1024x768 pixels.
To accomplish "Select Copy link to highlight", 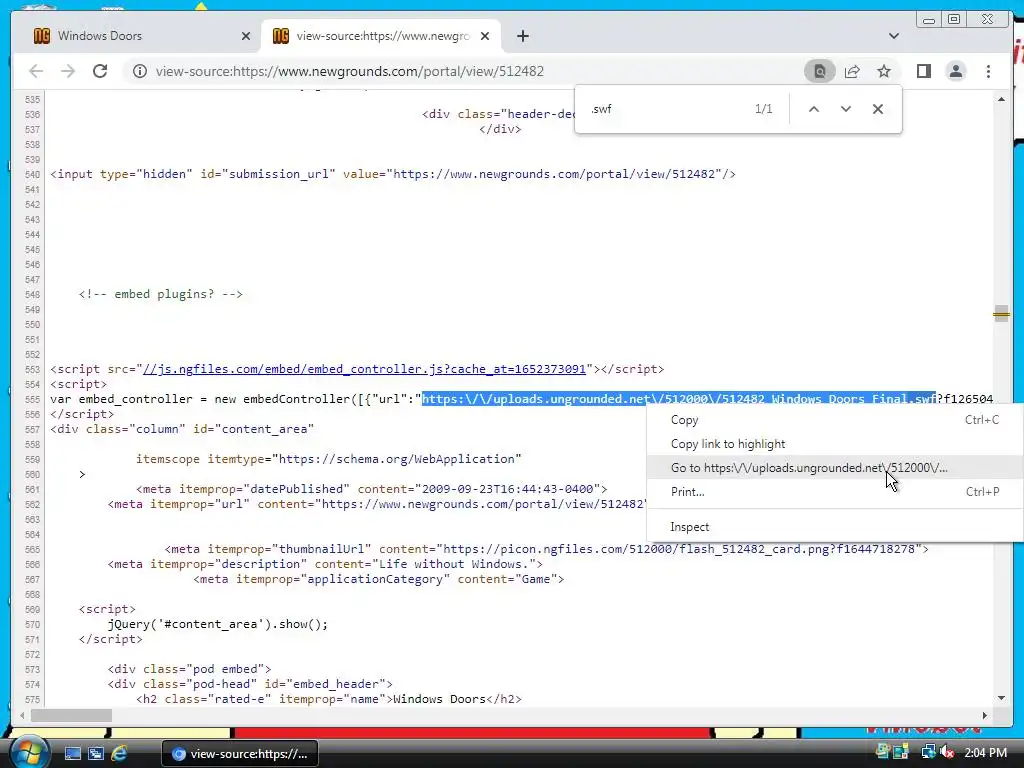I will tap(835, 444).
